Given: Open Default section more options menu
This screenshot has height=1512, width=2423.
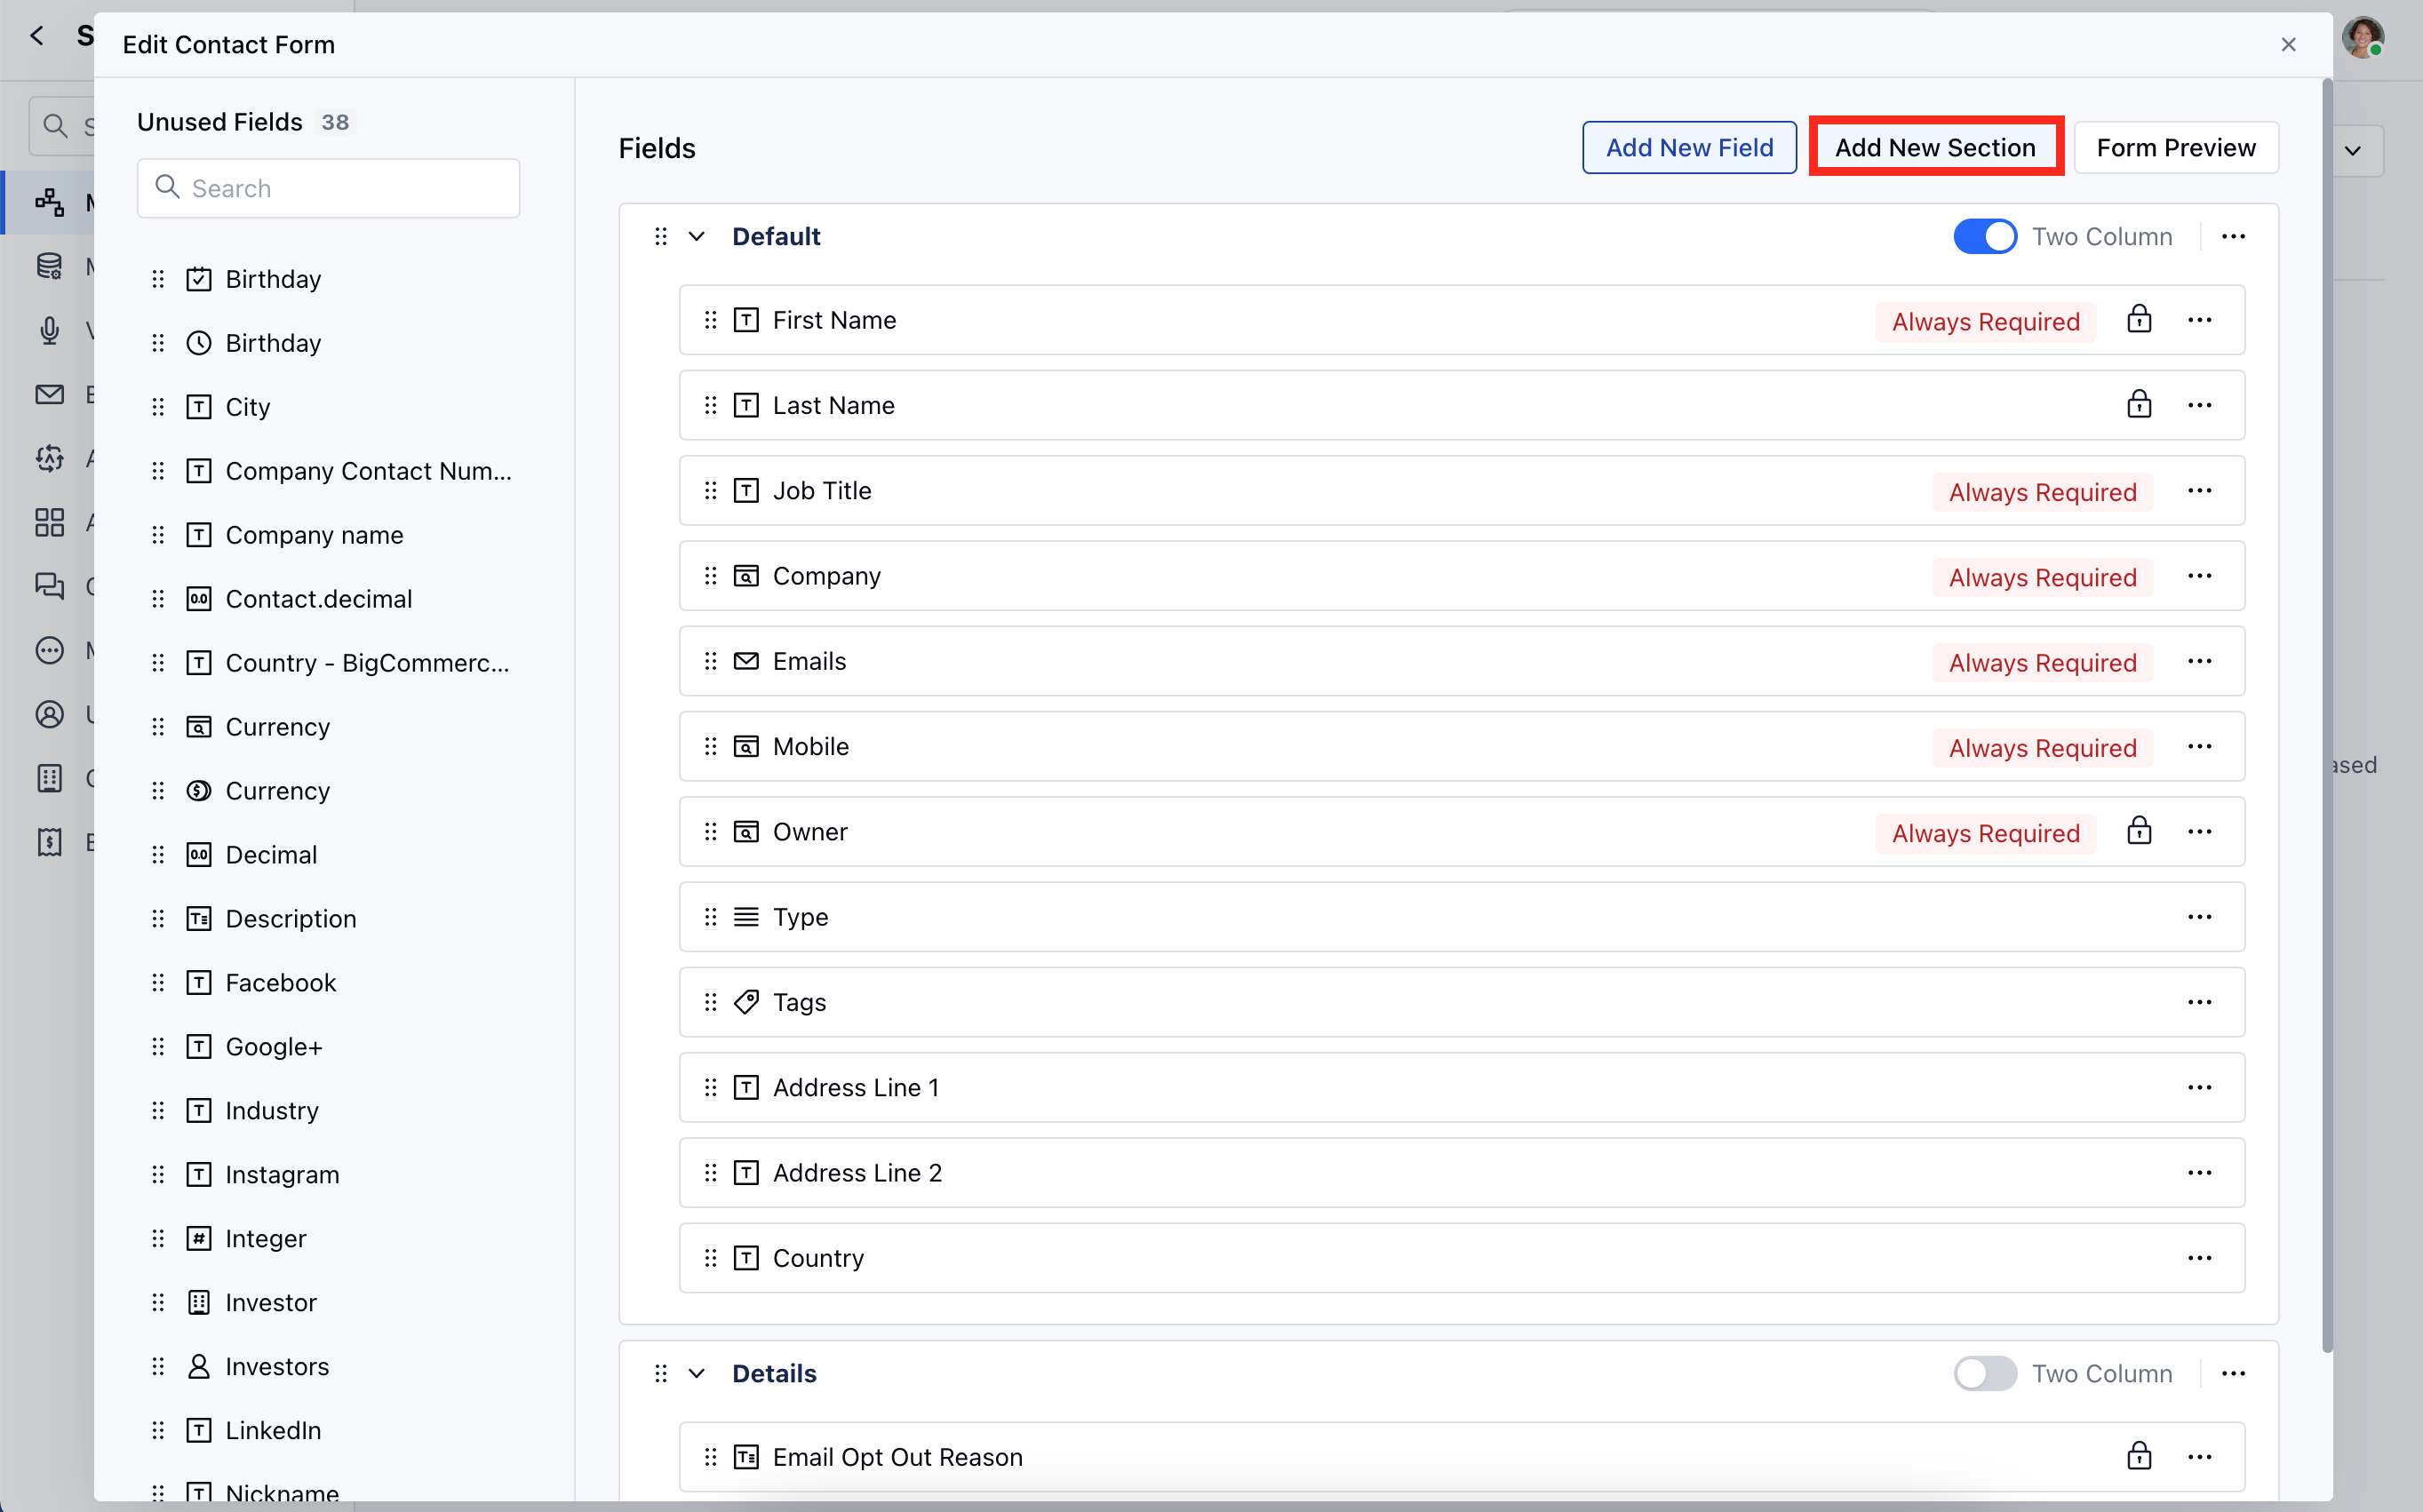Looking at the screenshot, I should click(2233, 237).
